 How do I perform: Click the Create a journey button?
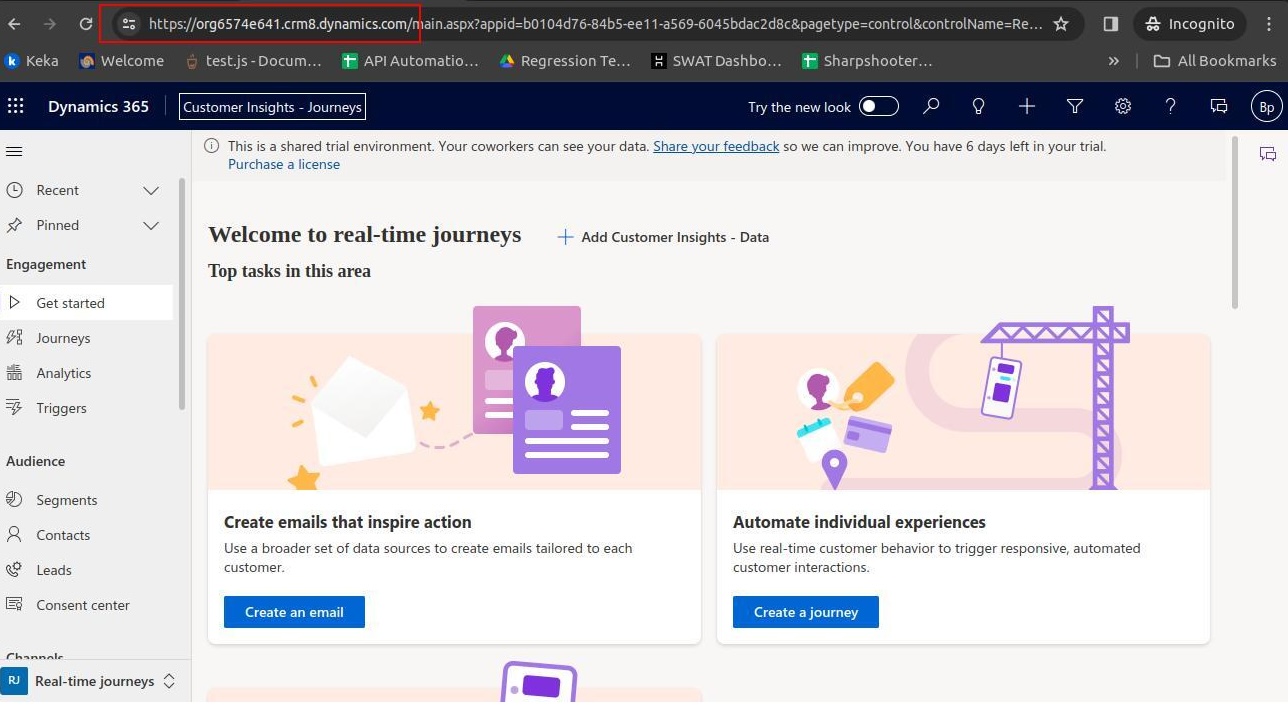coord(806,612)
